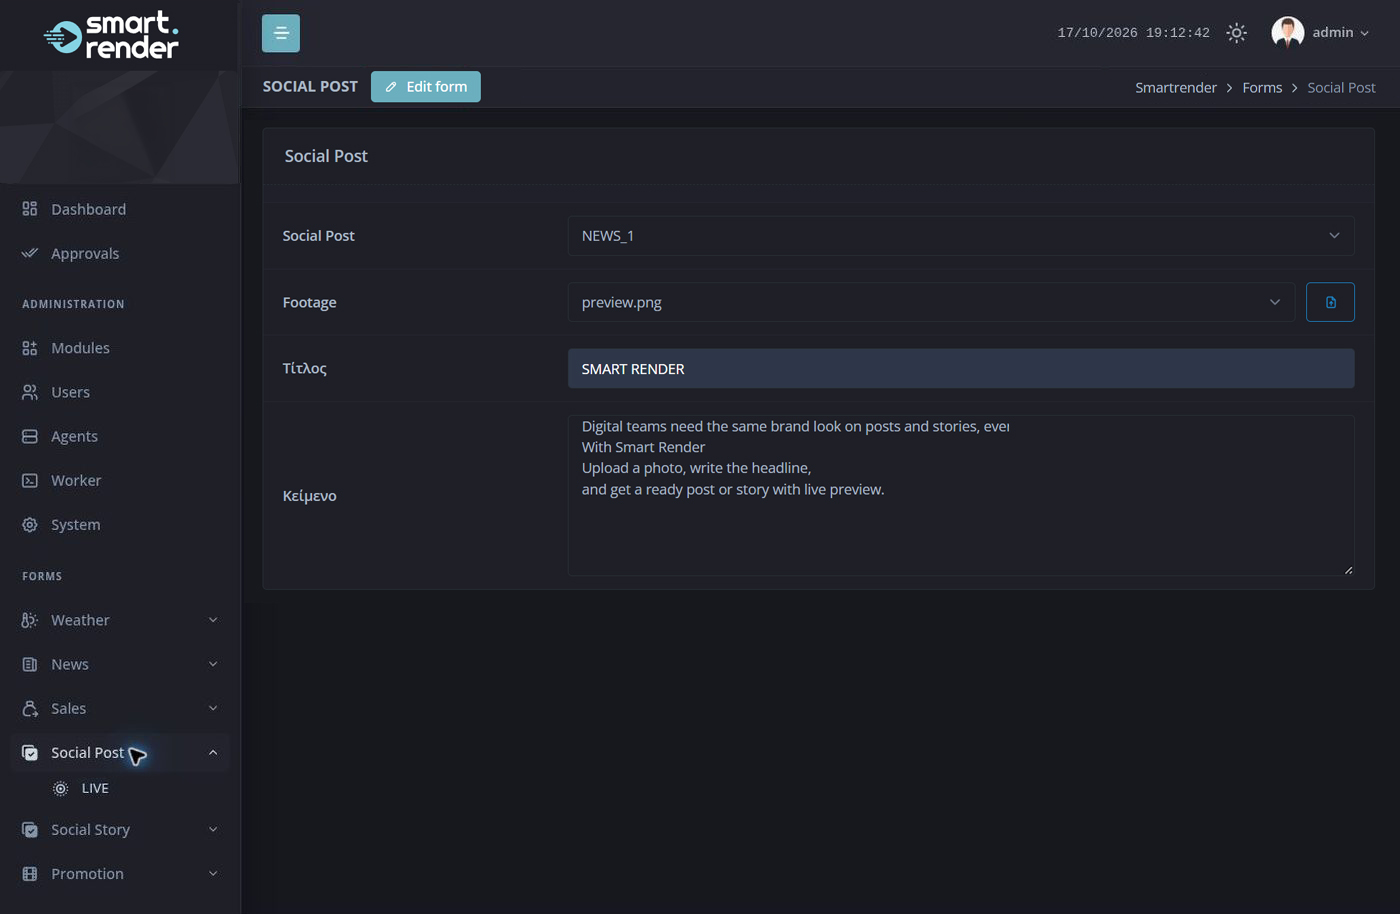This screenshot has width=1400, height=914.
Task: Go to Approvals page
Action: click(x=120, y=253)
